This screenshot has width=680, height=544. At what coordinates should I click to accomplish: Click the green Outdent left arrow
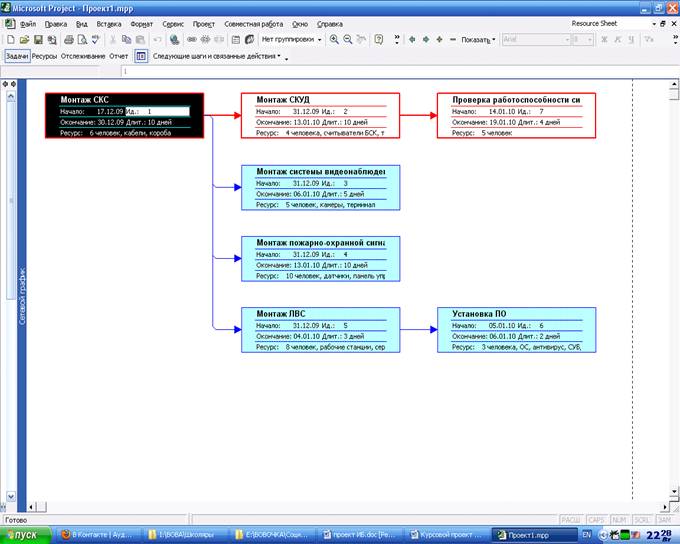412,39
